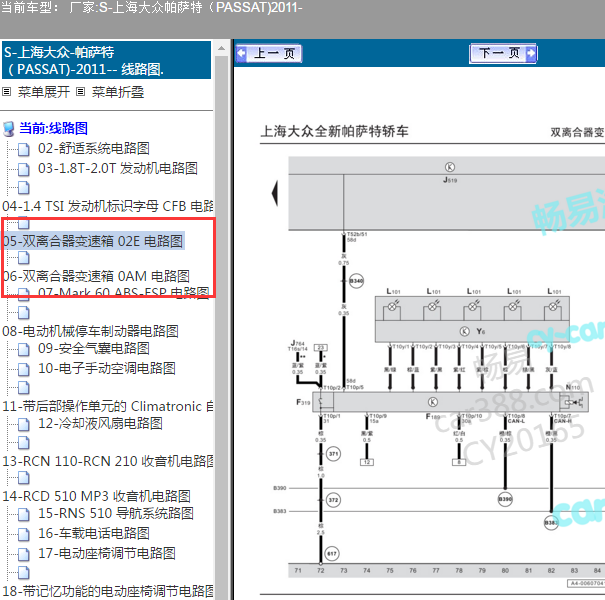Click page icon beside 17-电动座椅调节电路图

[x=24, y=554]
